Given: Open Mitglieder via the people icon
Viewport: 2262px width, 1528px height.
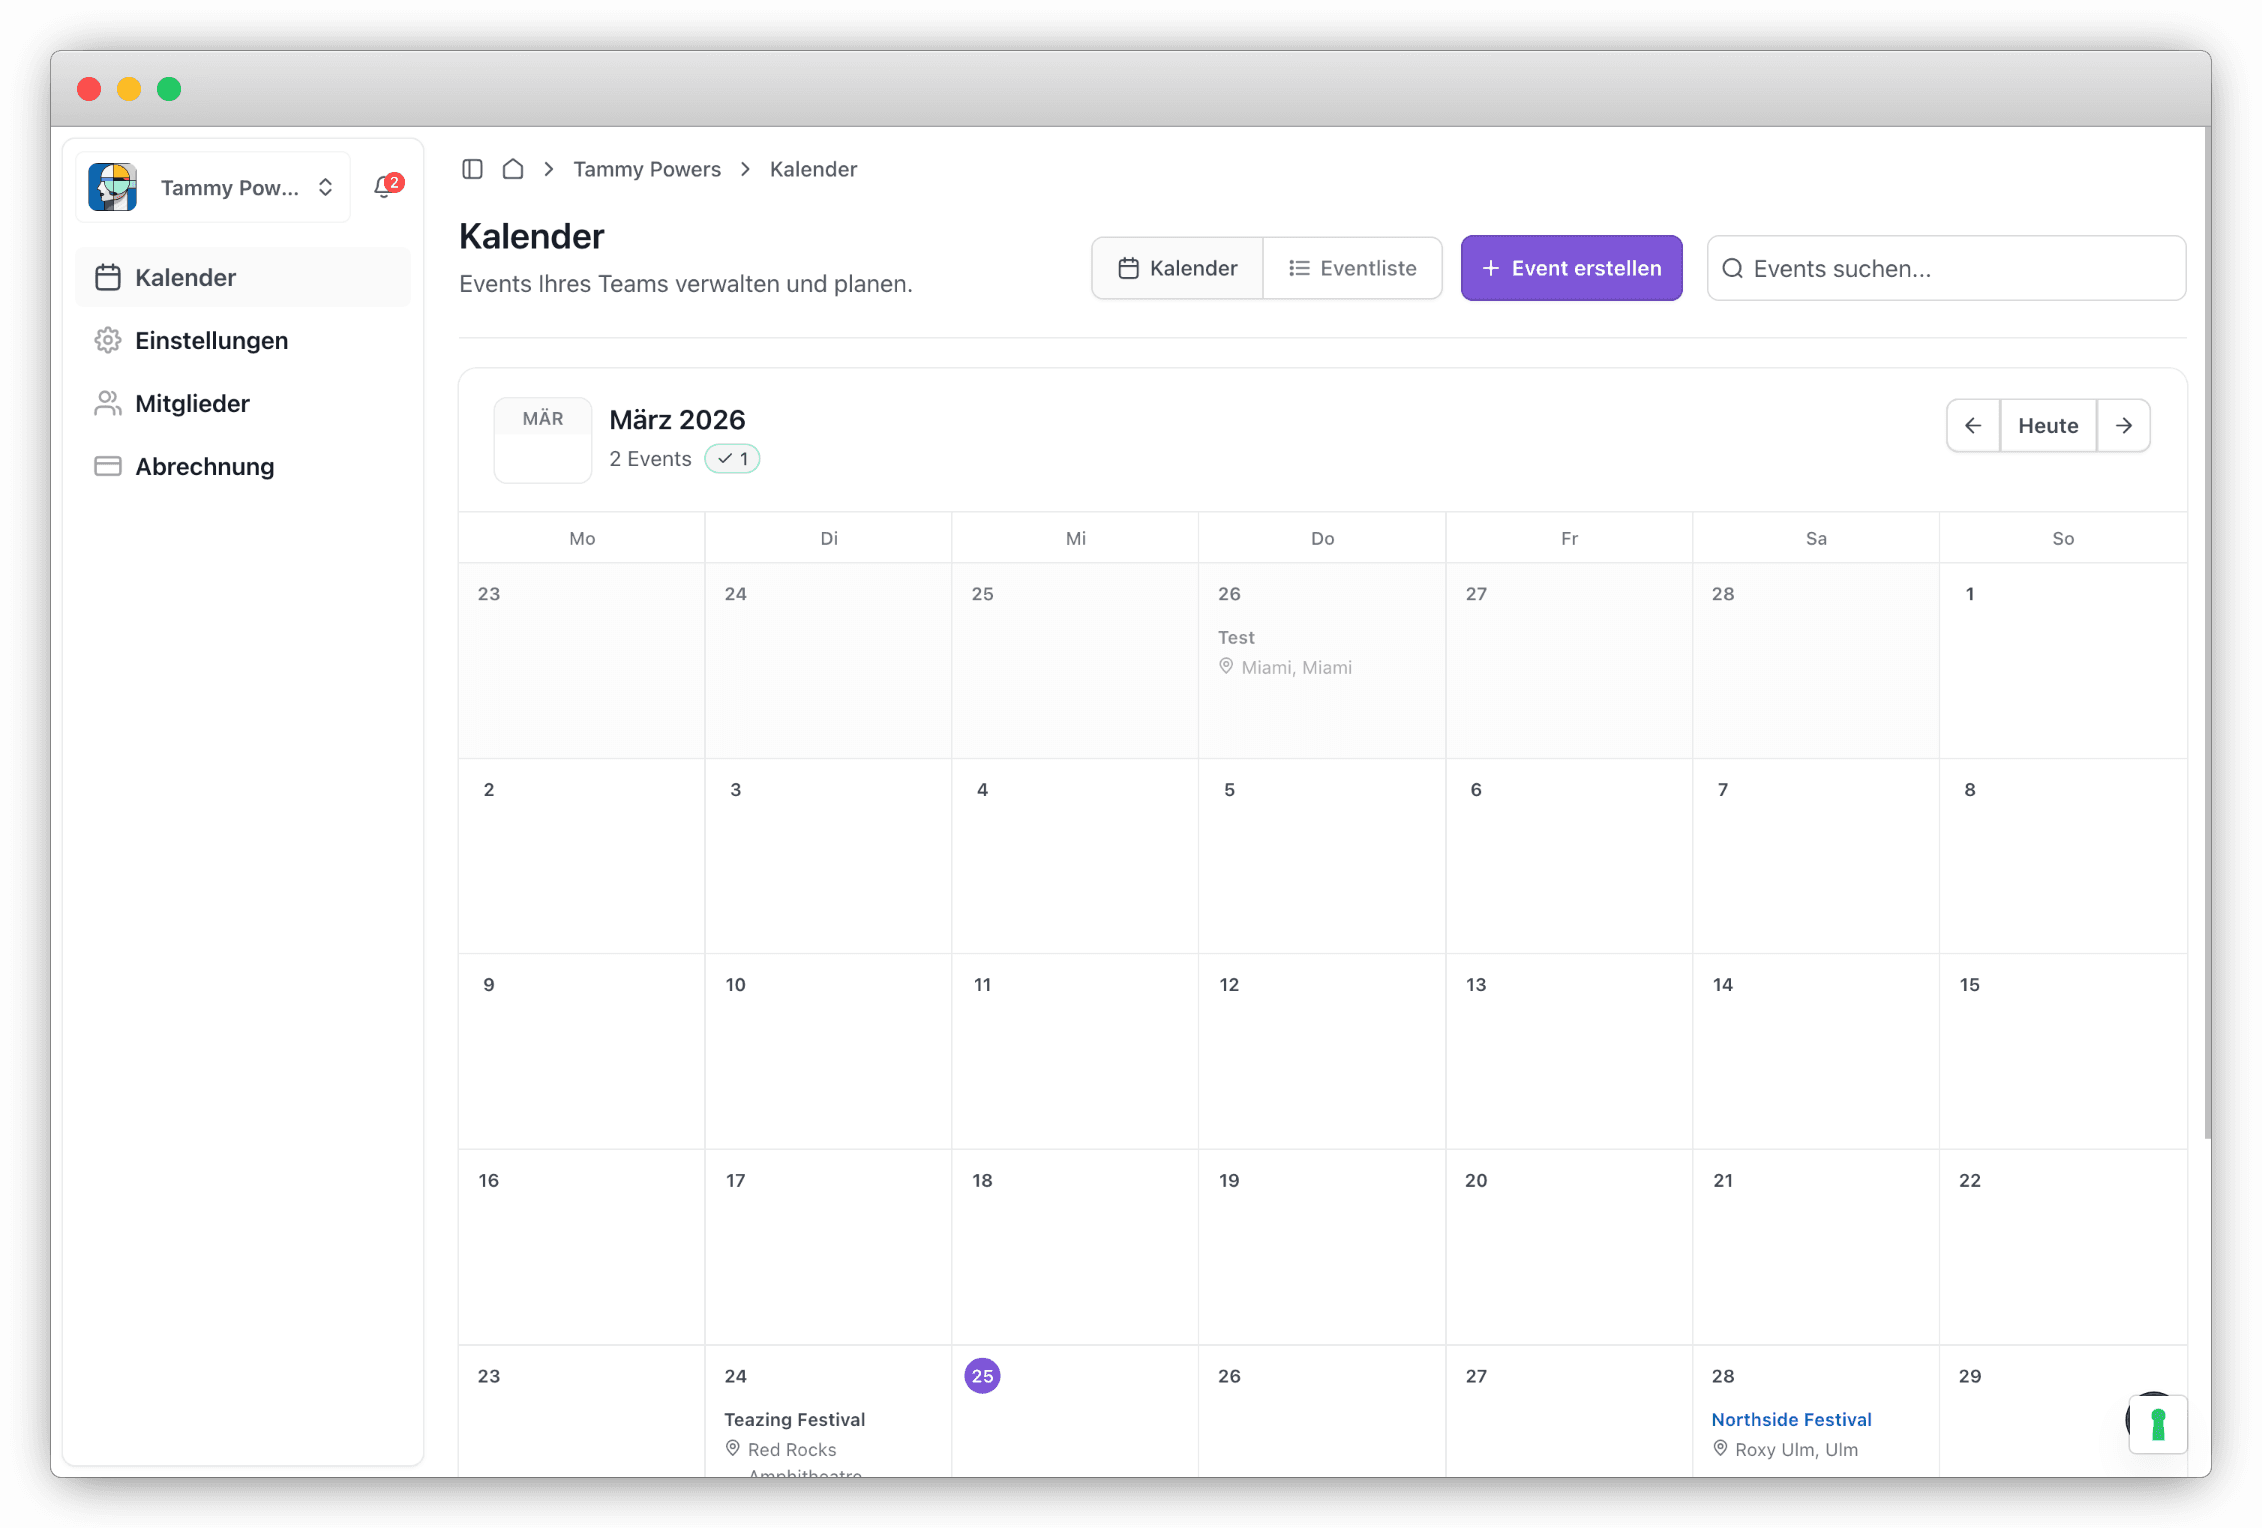Looking at the screenshot, I should tap(108, 403).
